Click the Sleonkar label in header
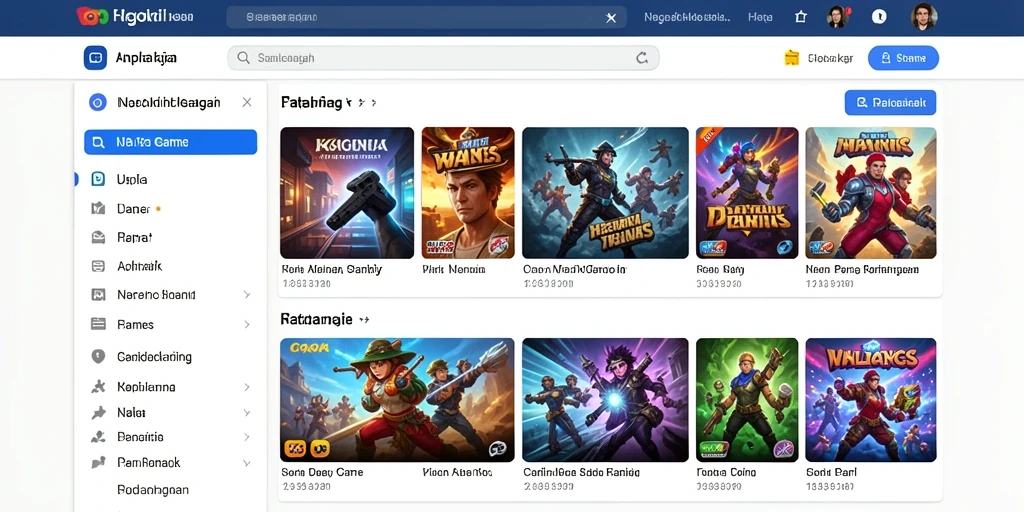Viewport: 1024px width, 512px height. [830, 58]
